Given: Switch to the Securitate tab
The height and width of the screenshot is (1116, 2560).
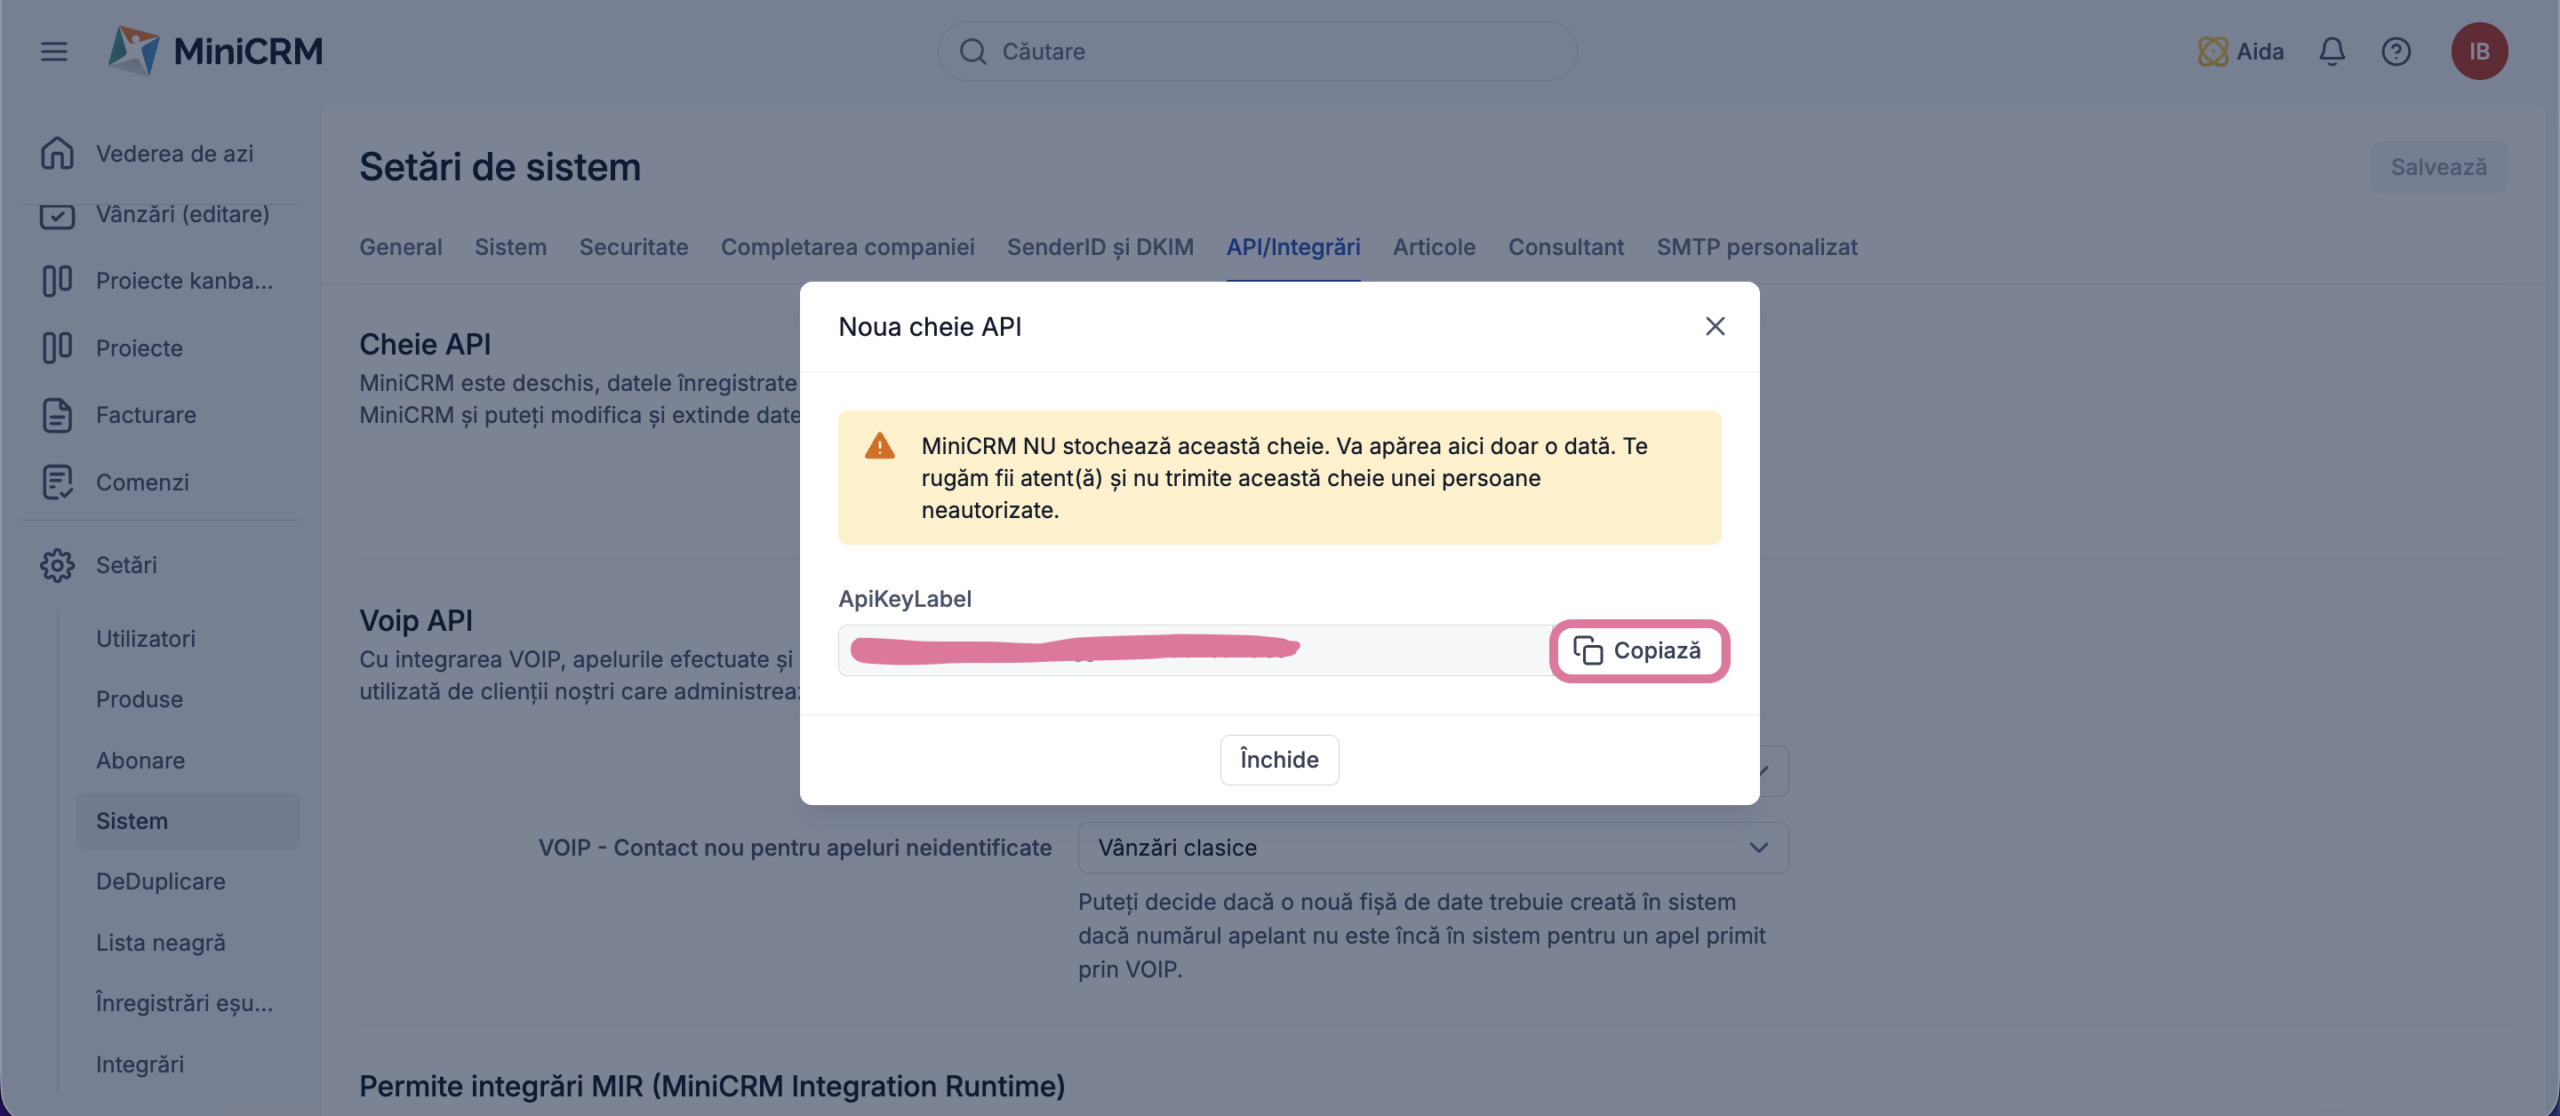Looking at the screenshot, I should 634,247.
